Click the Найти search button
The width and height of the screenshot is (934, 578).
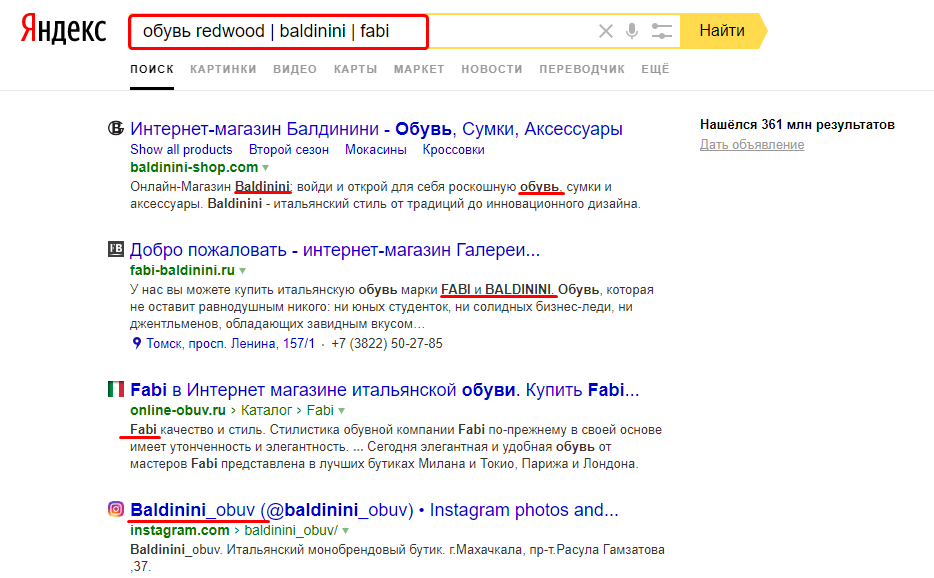tap(723, 31)
